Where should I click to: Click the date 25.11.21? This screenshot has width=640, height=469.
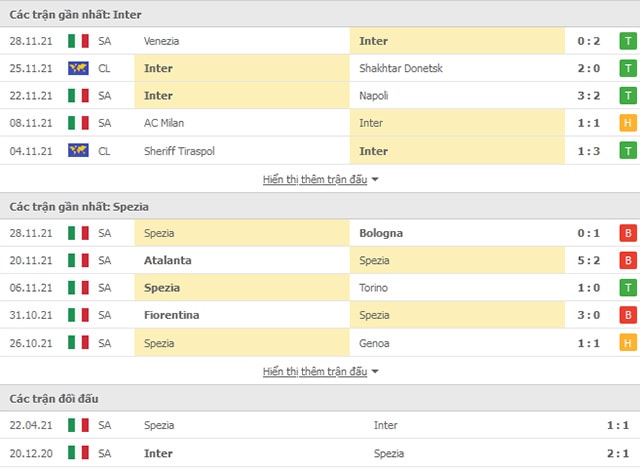(31, 68)
